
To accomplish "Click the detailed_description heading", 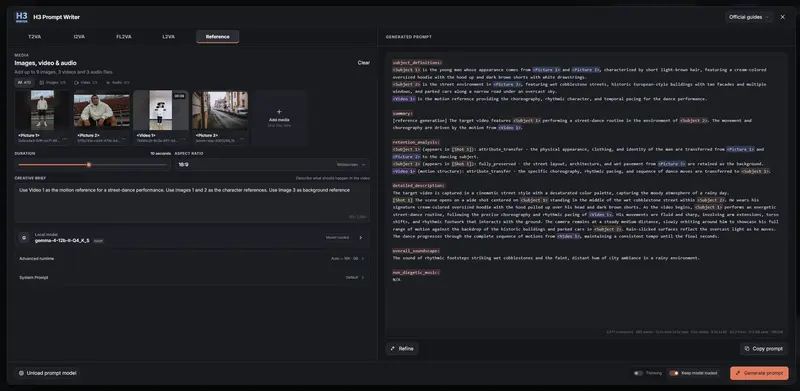I will pyautogui.click(x=419, y=186).
